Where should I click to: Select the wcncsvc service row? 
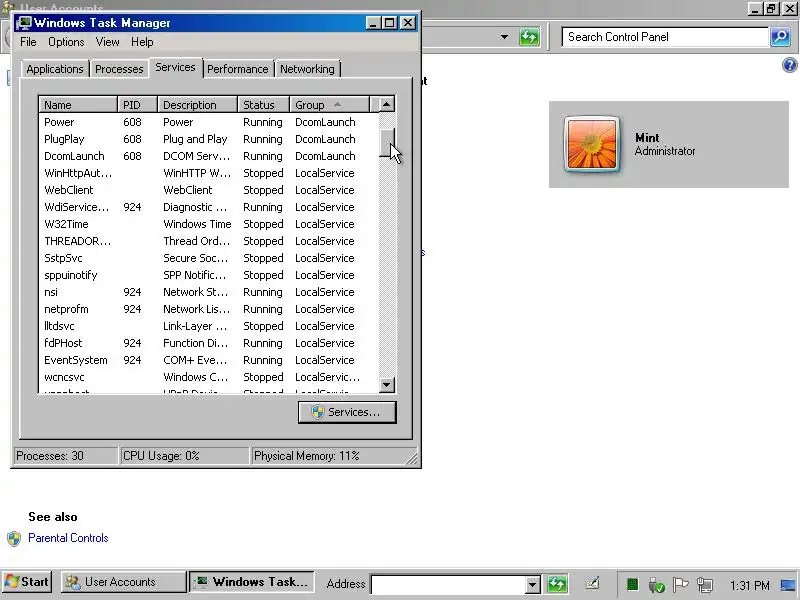(209, 377)
